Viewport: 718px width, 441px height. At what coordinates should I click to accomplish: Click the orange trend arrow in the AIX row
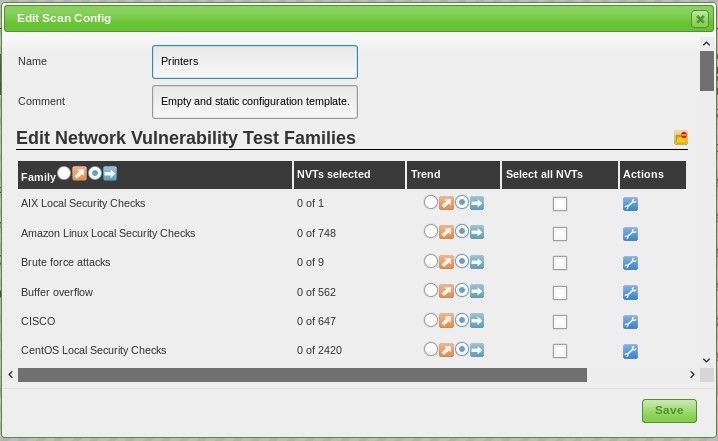446,203
